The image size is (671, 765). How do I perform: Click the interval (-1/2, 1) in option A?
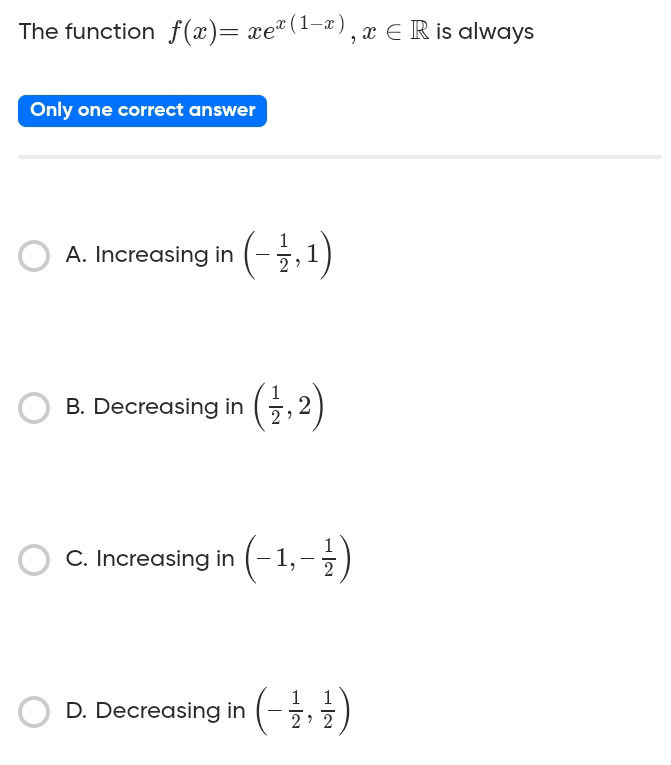point(287,255)
